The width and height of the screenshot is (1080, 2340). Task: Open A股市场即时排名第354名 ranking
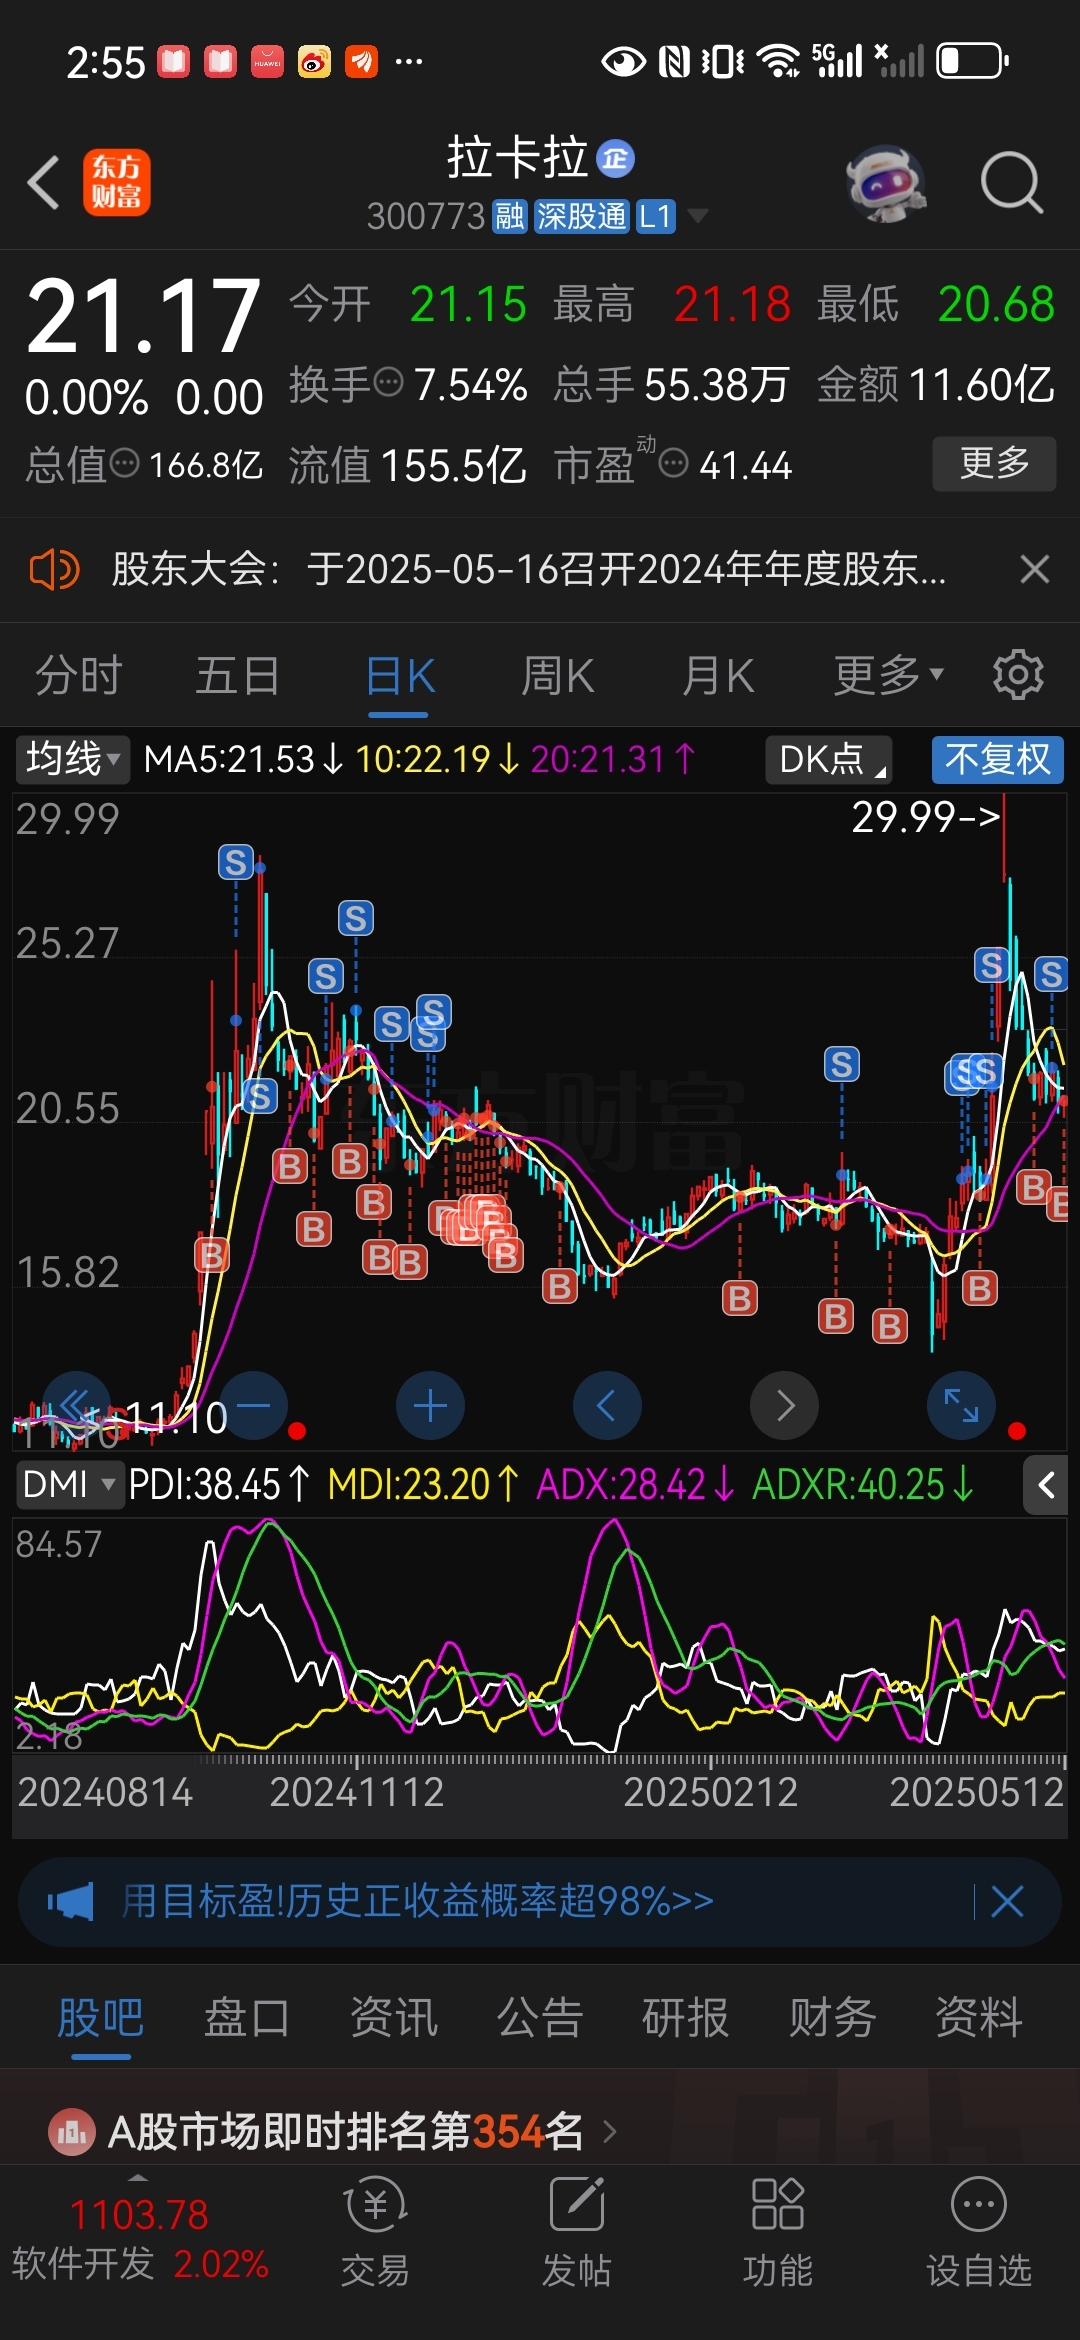click(345, 2131)
